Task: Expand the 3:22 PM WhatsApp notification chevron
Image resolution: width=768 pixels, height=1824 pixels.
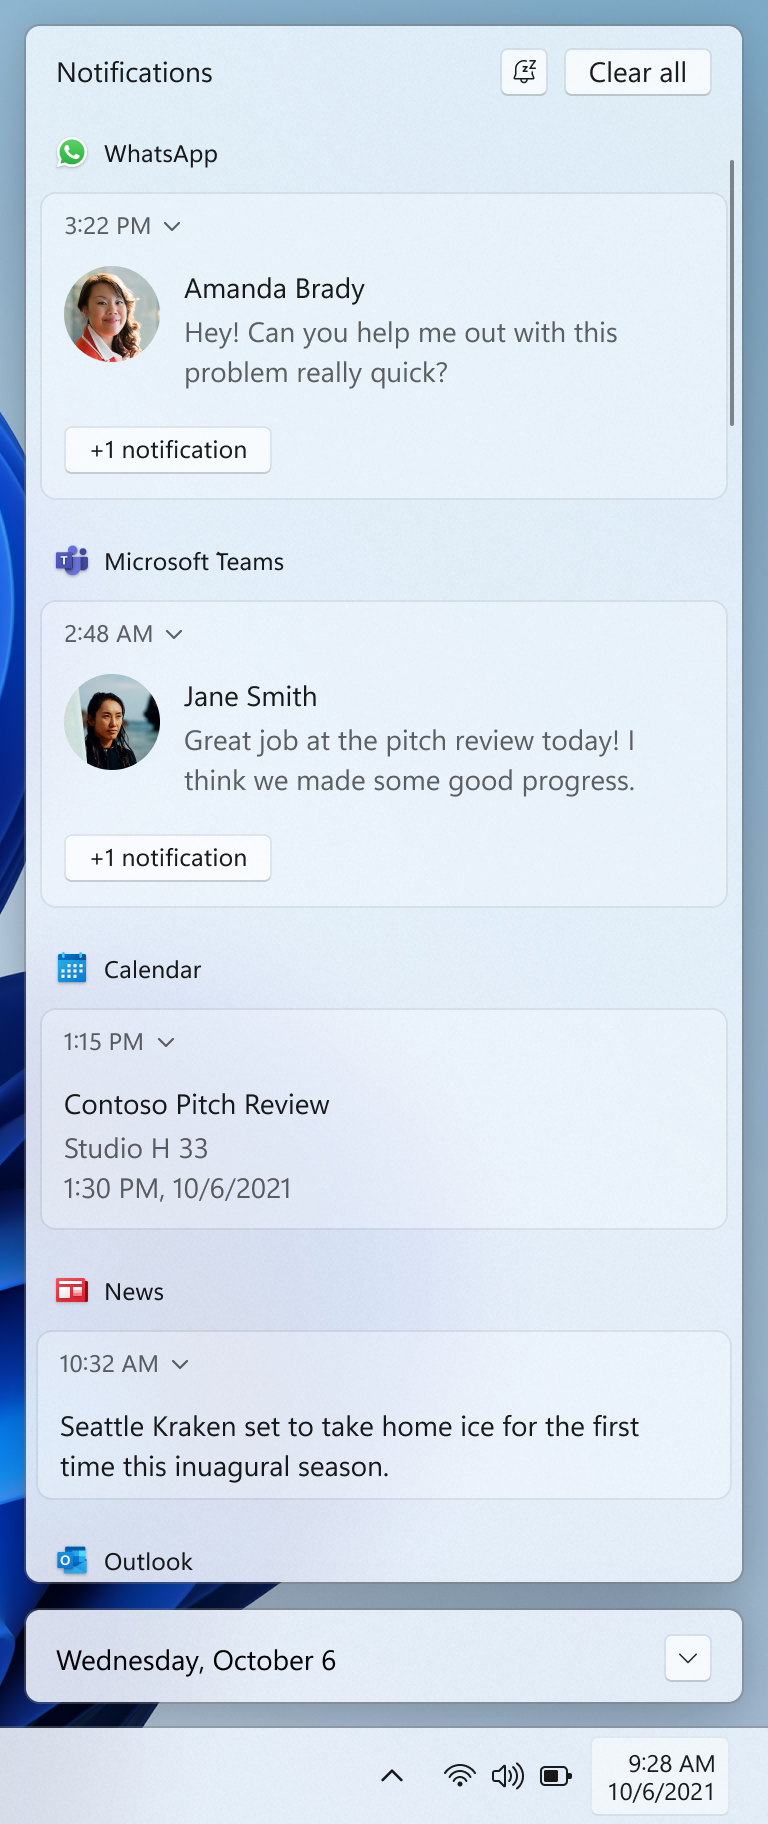Action: click(172, 226)
